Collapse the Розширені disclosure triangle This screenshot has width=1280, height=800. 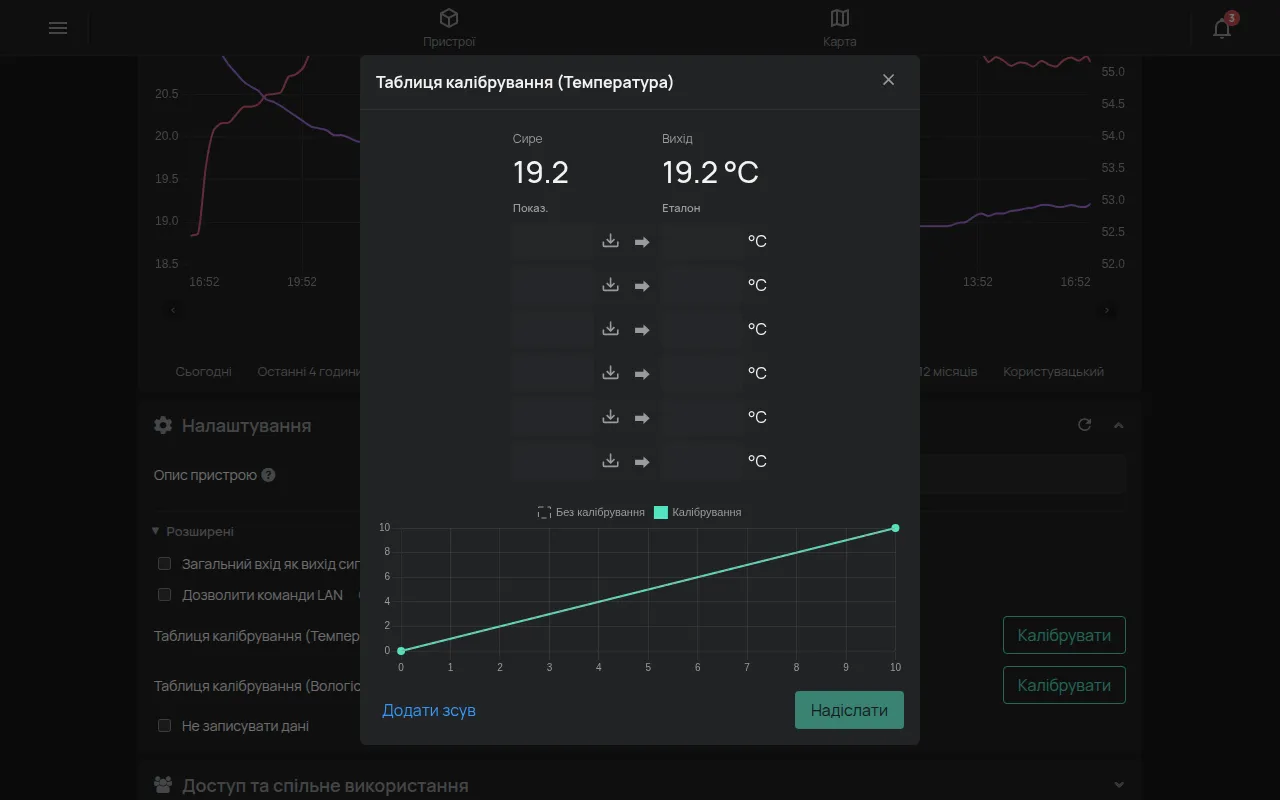pos(156,531)
